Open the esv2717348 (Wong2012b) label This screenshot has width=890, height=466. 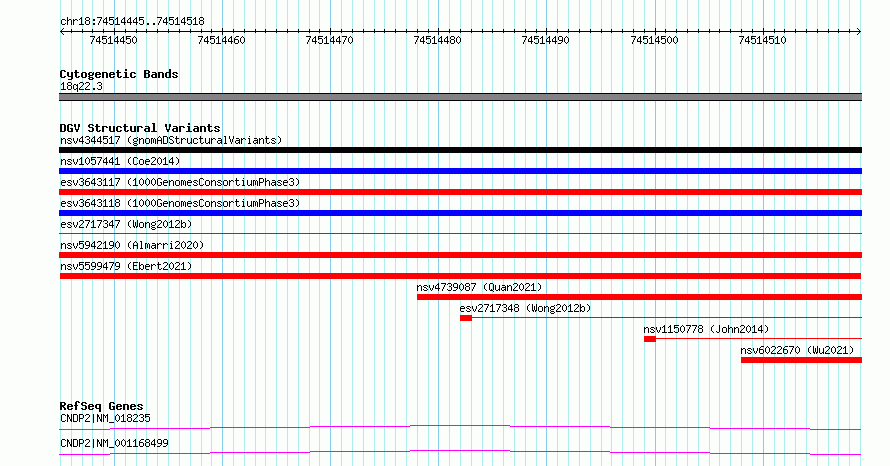[x=525, y=308]
